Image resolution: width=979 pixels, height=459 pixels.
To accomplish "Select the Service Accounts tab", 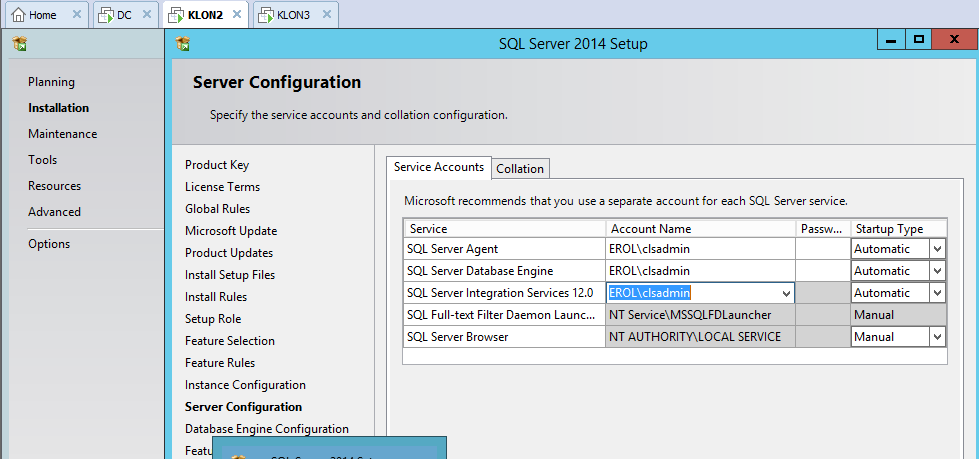I will point(438,167).
